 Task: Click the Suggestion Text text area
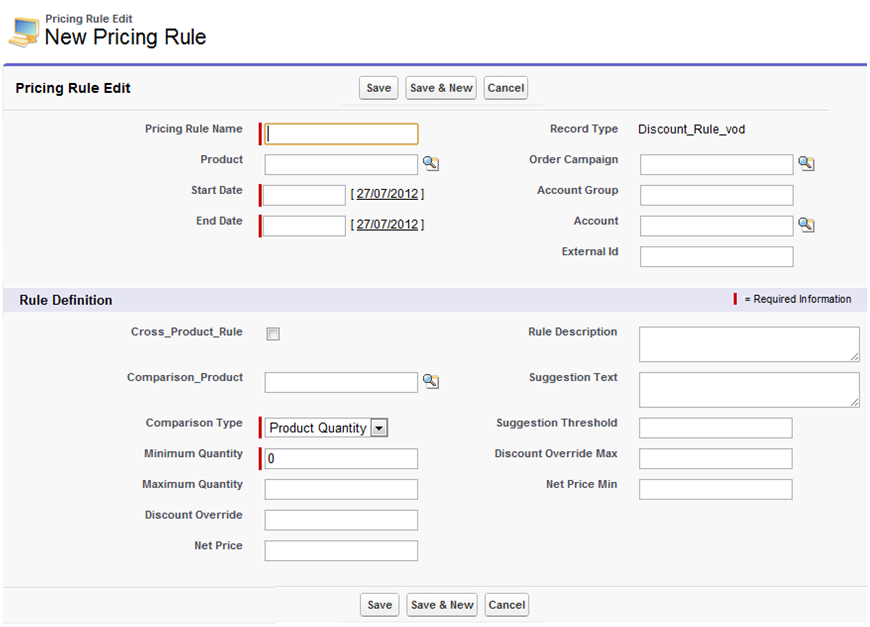748,389
